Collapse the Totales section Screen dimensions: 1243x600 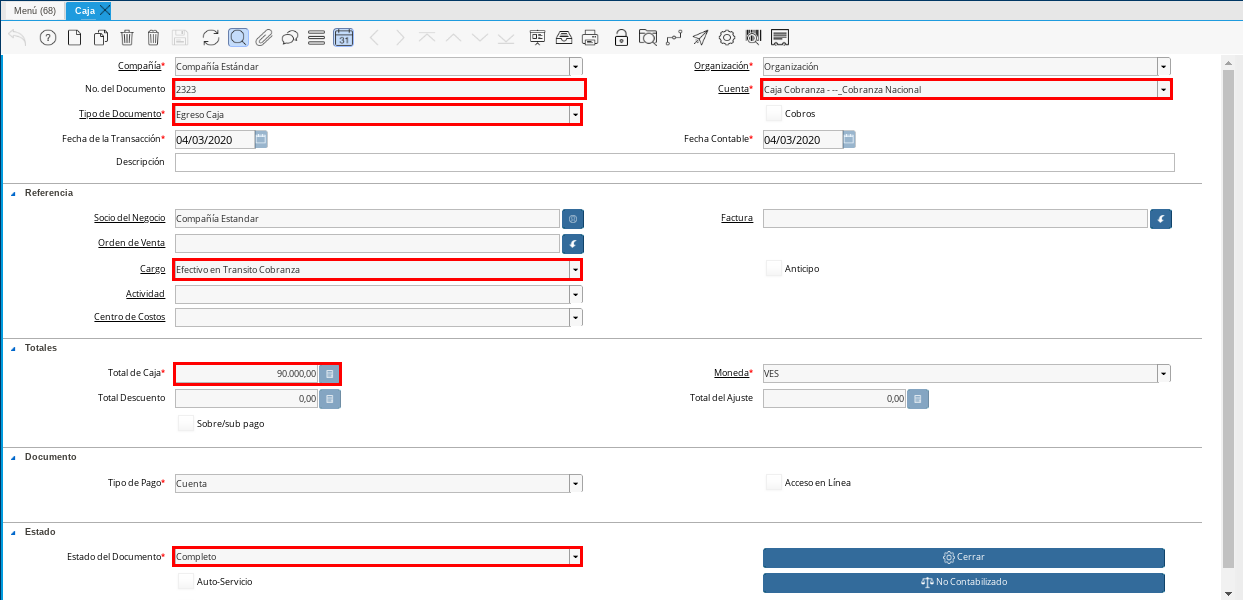[14, 348]
